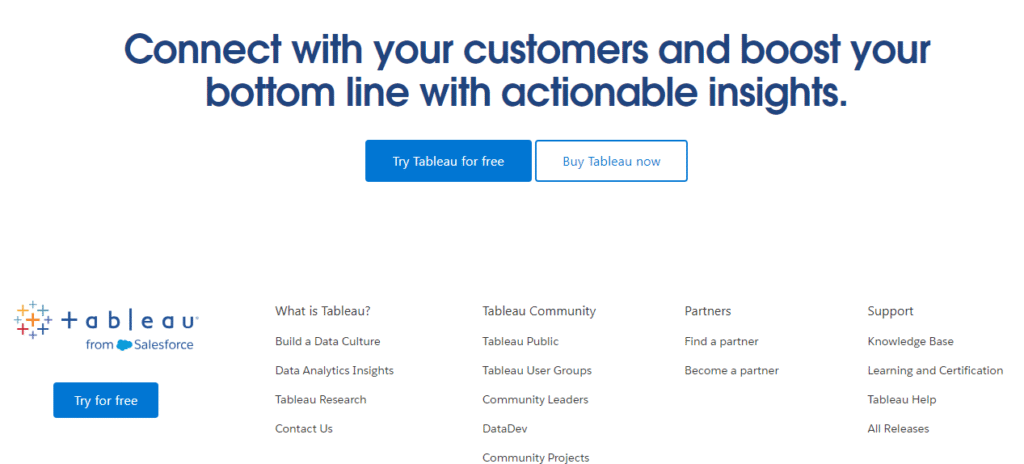
Task: Open the Tableau Community heading link
Action: (539, 311)
